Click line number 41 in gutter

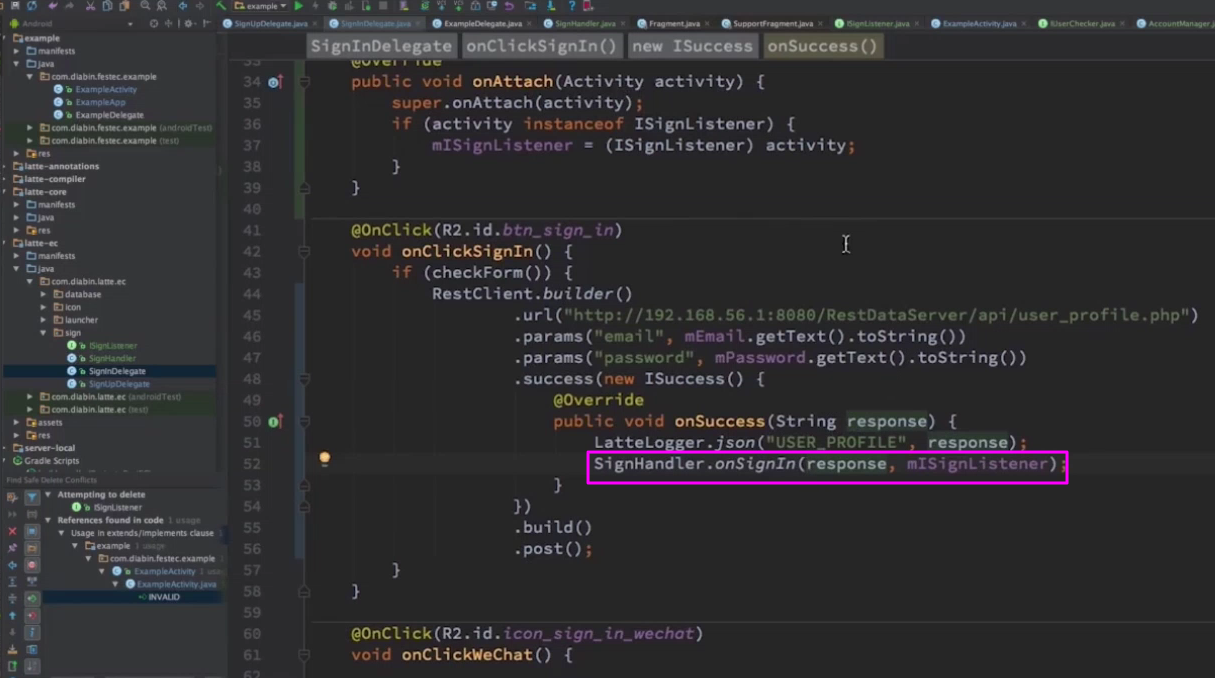251,231
